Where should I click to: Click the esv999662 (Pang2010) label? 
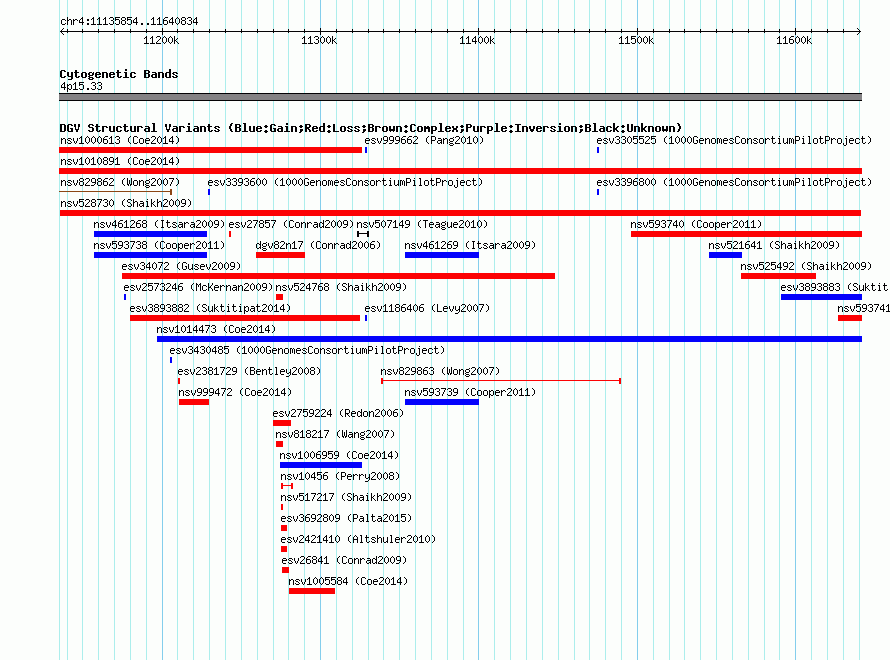[424, 140]
